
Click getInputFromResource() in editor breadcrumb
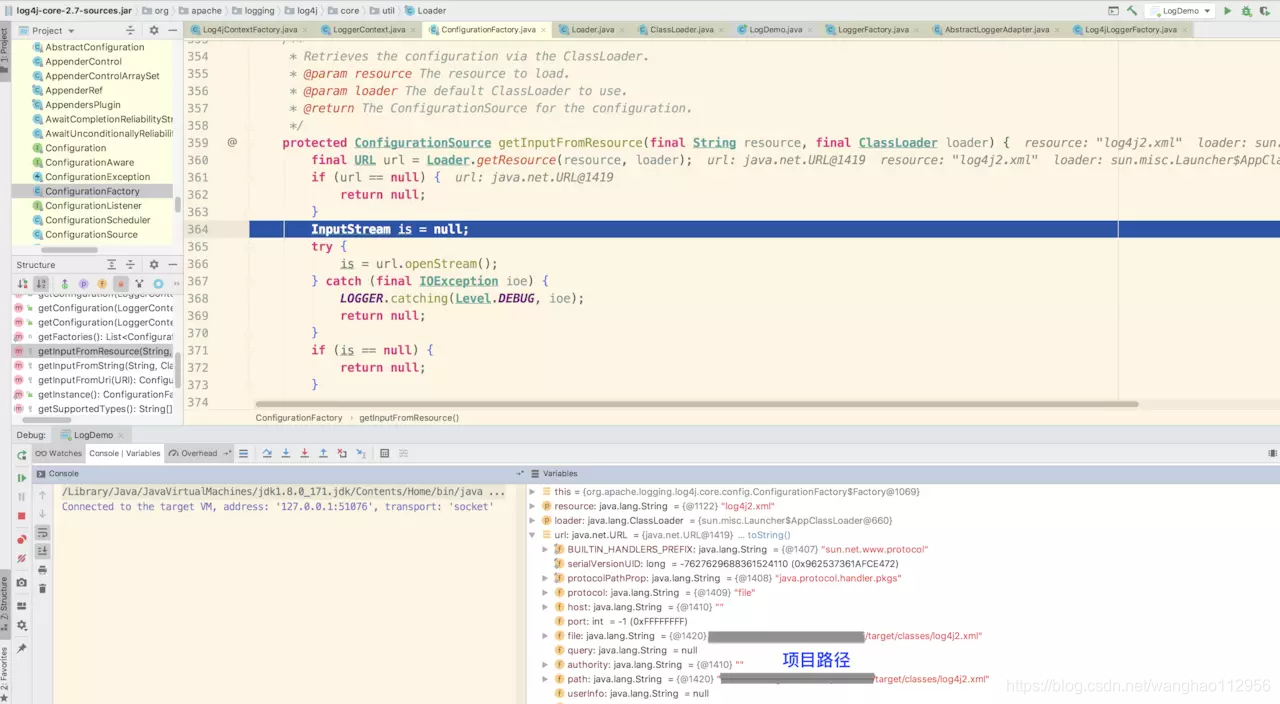409,418
